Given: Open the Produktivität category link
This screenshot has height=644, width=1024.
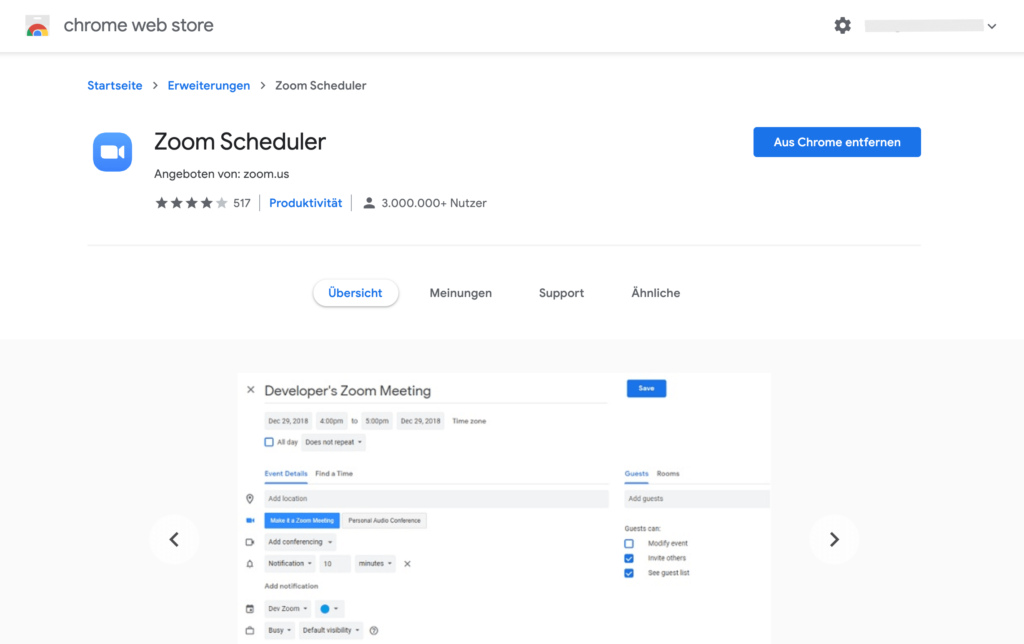Looking at the screenshot, I should 306,203.
